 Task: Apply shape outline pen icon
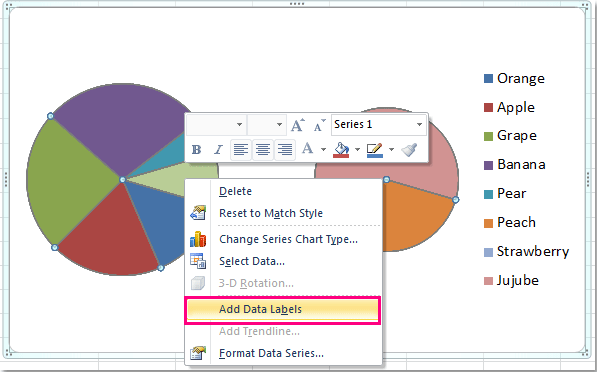point(375,150)
